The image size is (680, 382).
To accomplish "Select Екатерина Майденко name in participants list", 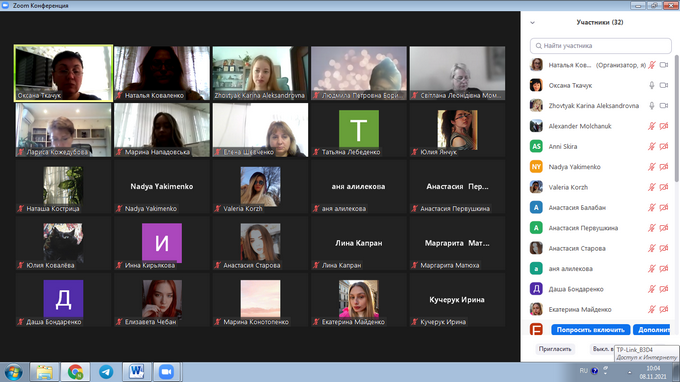I will point(580,310).
